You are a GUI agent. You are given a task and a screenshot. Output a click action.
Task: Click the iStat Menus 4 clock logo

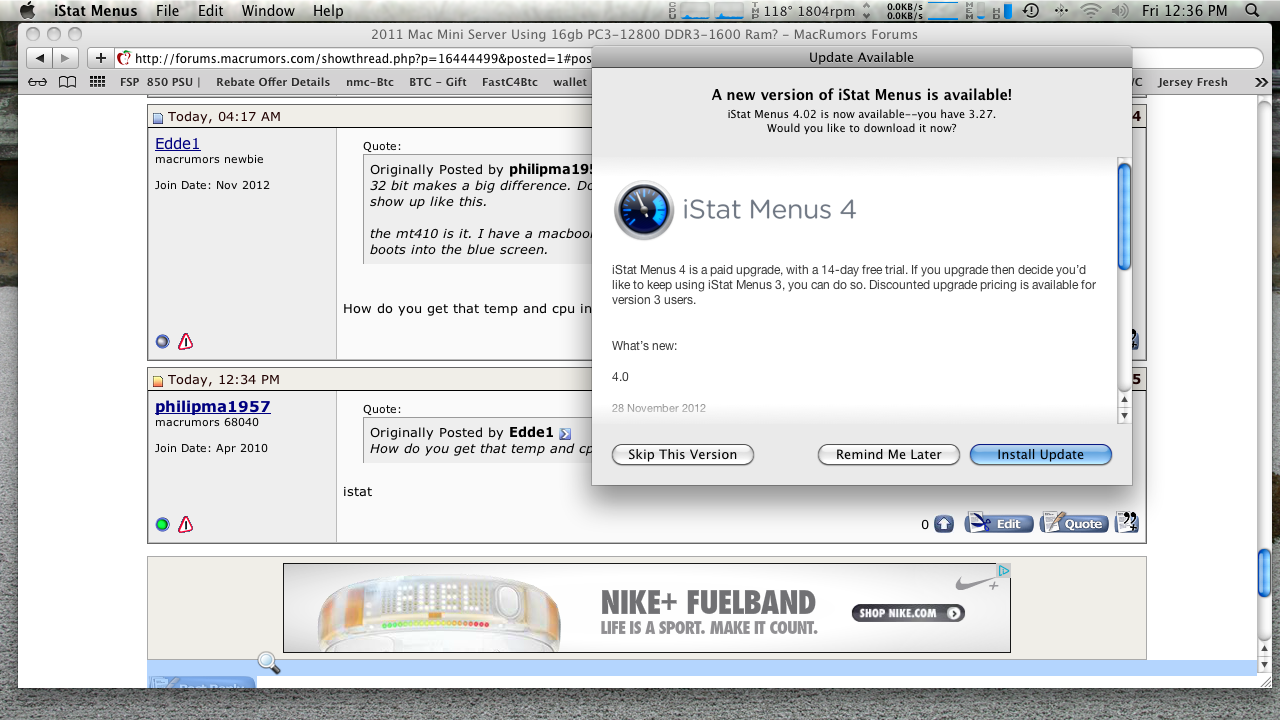644,210
